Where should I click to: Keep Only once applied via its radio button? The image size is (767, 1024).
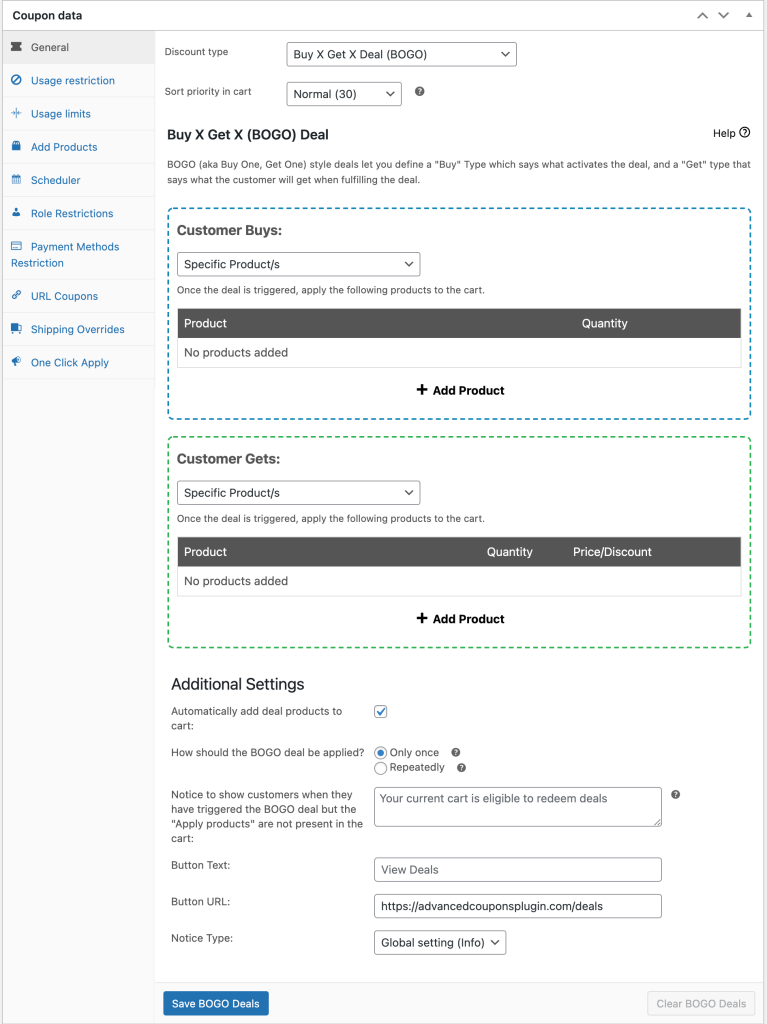pyautogui.click(x=380, y=752)
